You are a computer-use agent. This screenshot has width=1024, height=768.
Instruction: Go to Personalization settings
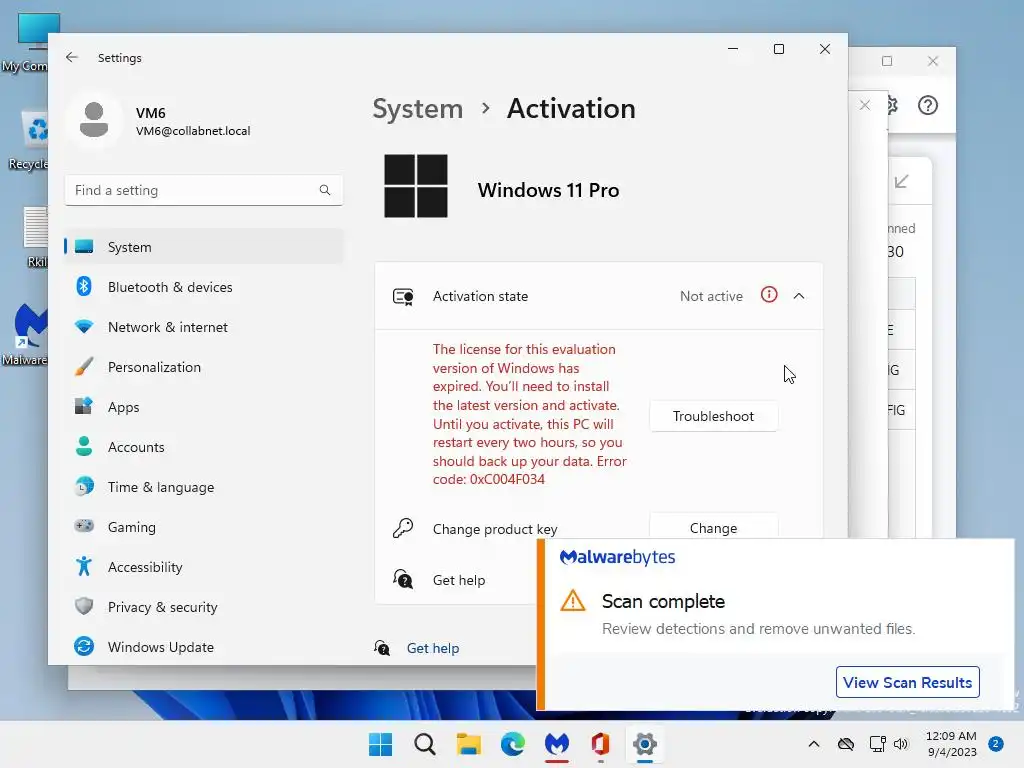pyautogui.click(x=204, y=367)
